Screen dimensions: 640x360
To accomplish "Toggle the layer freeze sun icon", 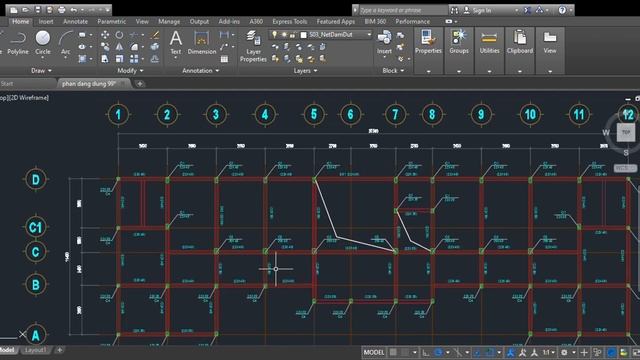I will (x=284, y=35).
